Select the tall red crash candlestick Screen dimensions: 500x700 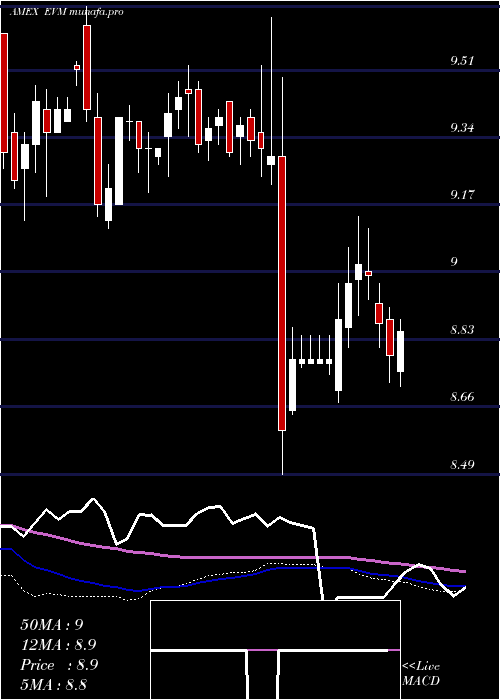(282, 293)
